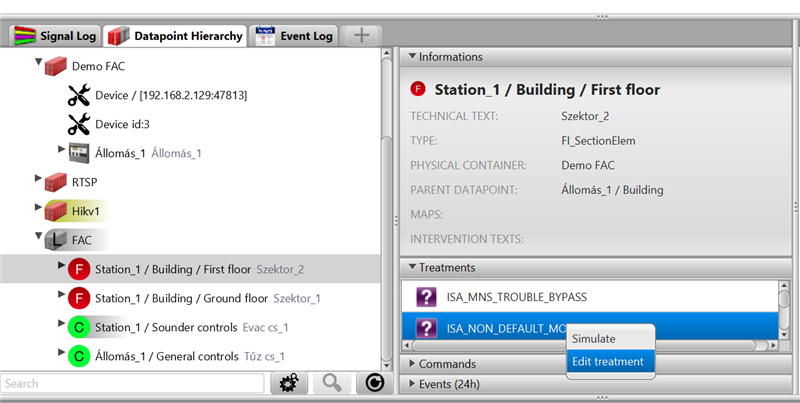Click the gear settings icon beside search

(x=288, y=383)
